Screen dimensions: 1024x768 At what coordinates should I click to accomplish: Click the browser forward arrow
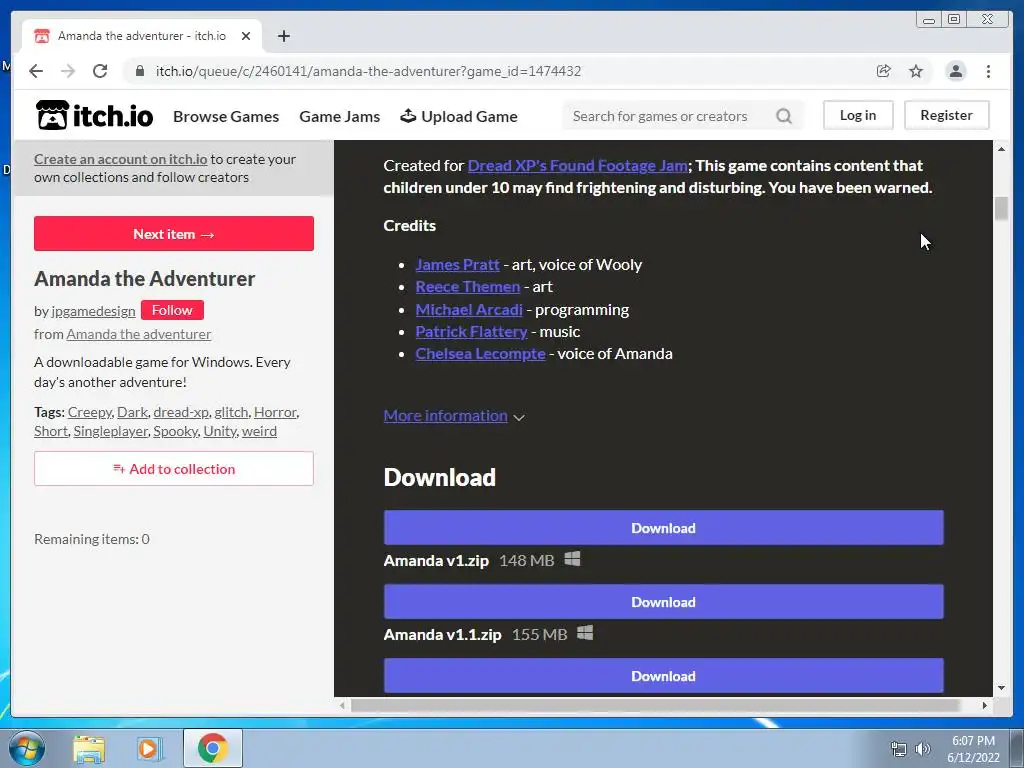pos(68,71)
